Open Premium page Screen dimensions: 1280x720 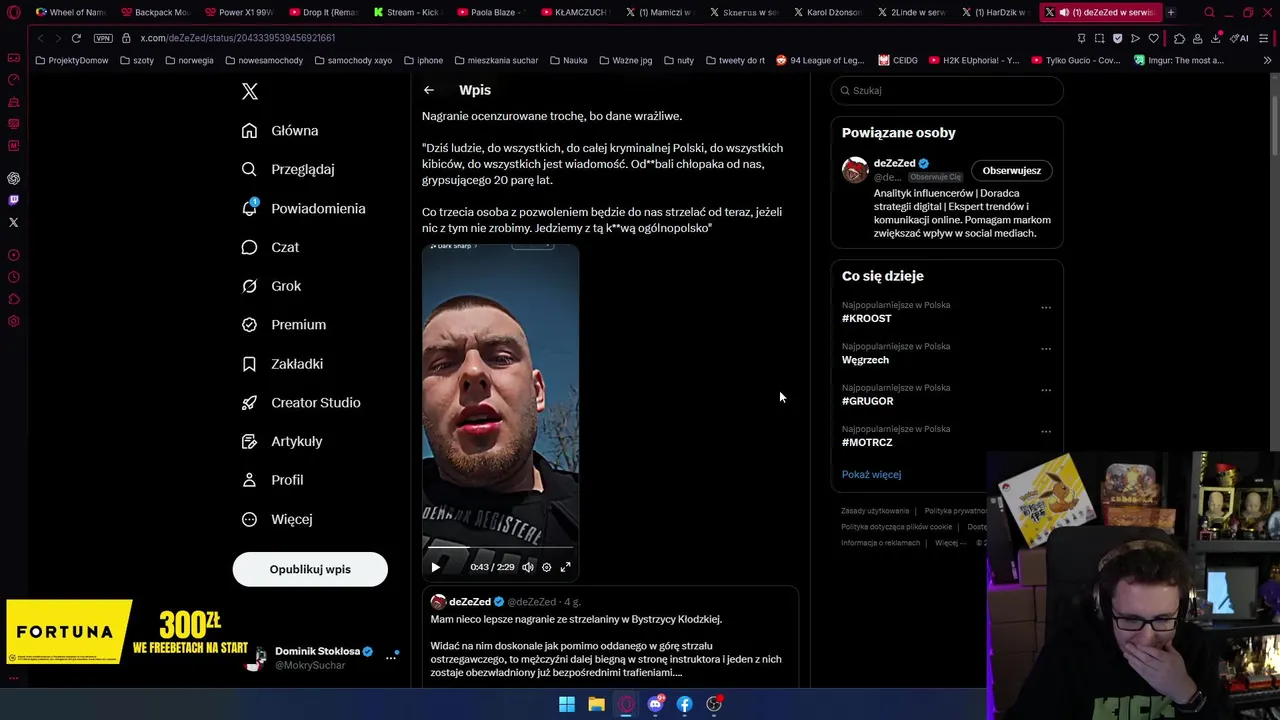pyautogui.click(x=284, y=324)
